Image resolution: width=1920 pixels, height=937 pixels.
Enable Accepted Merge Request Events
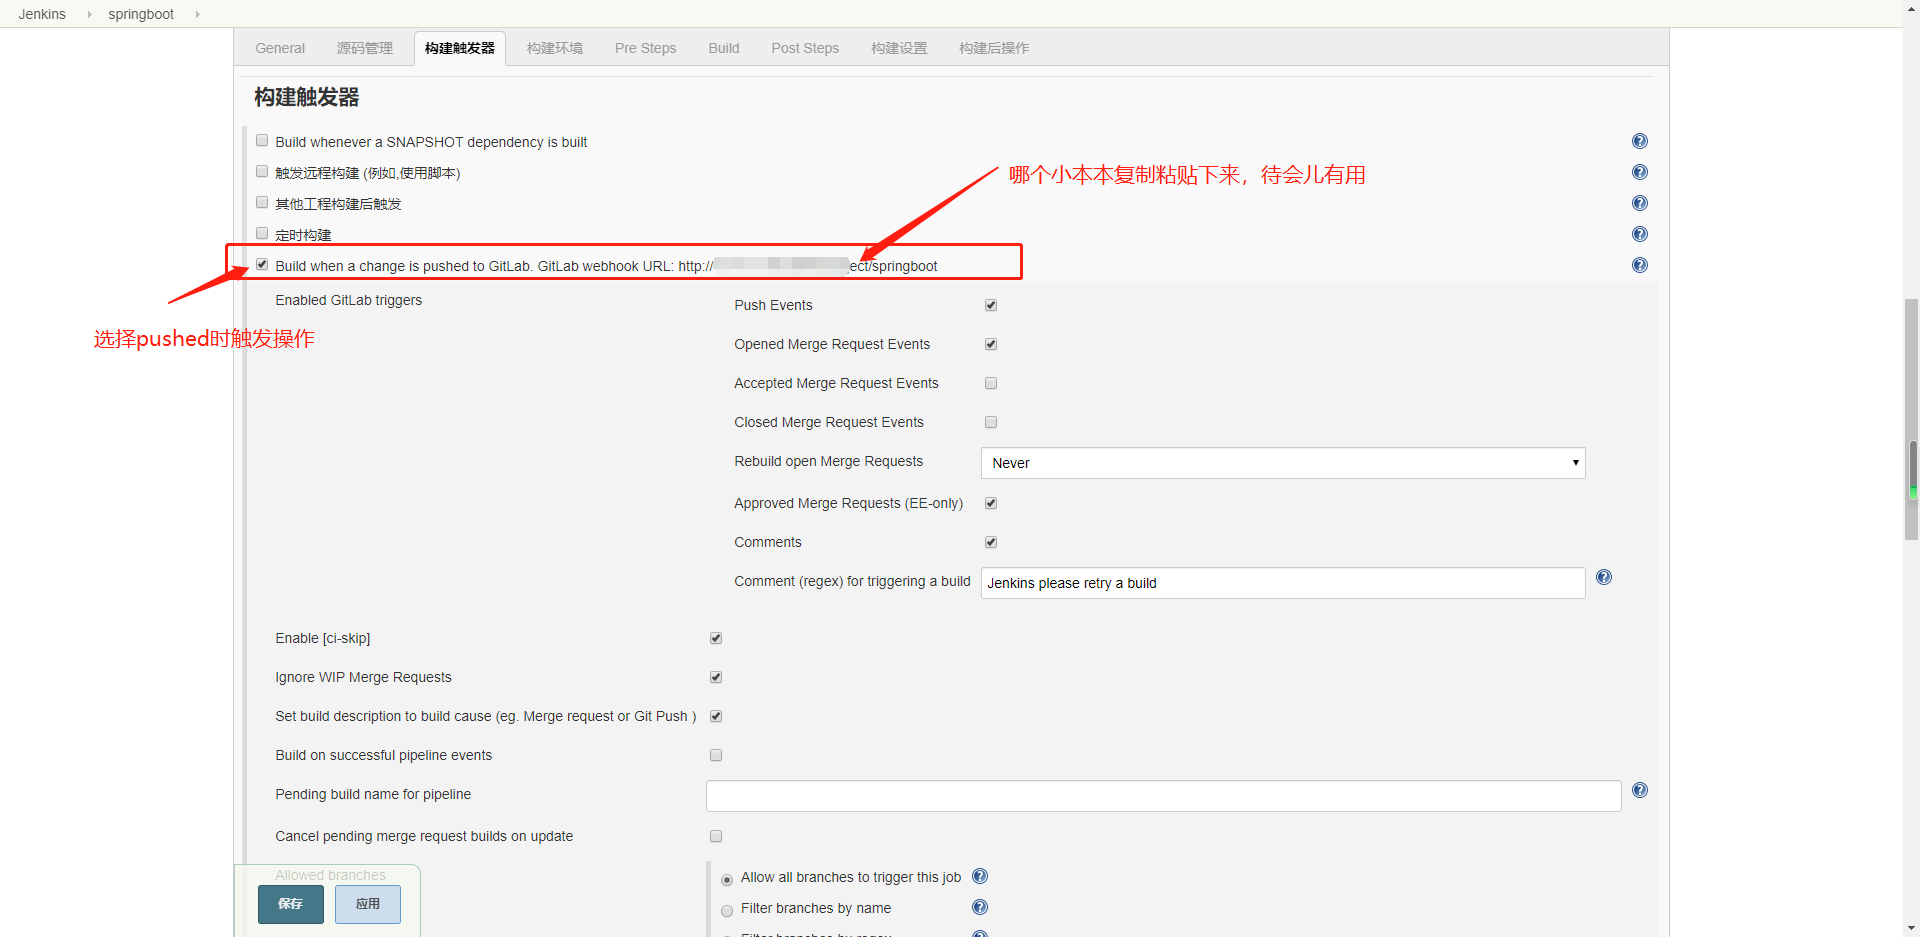(991, 383)
